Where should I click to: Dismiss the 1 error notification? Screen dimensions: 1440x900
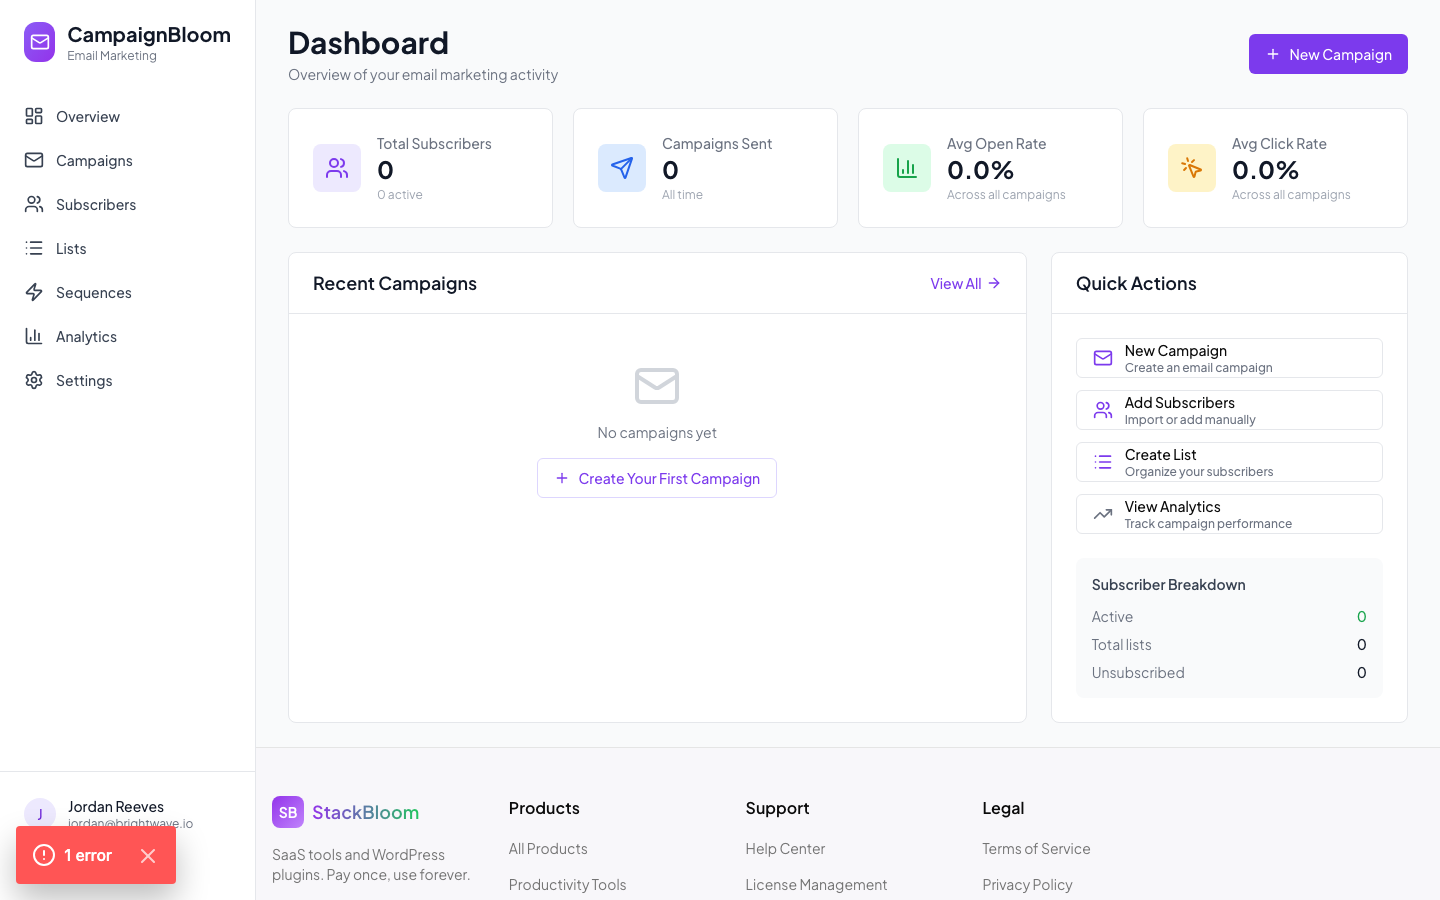point(148,856)
